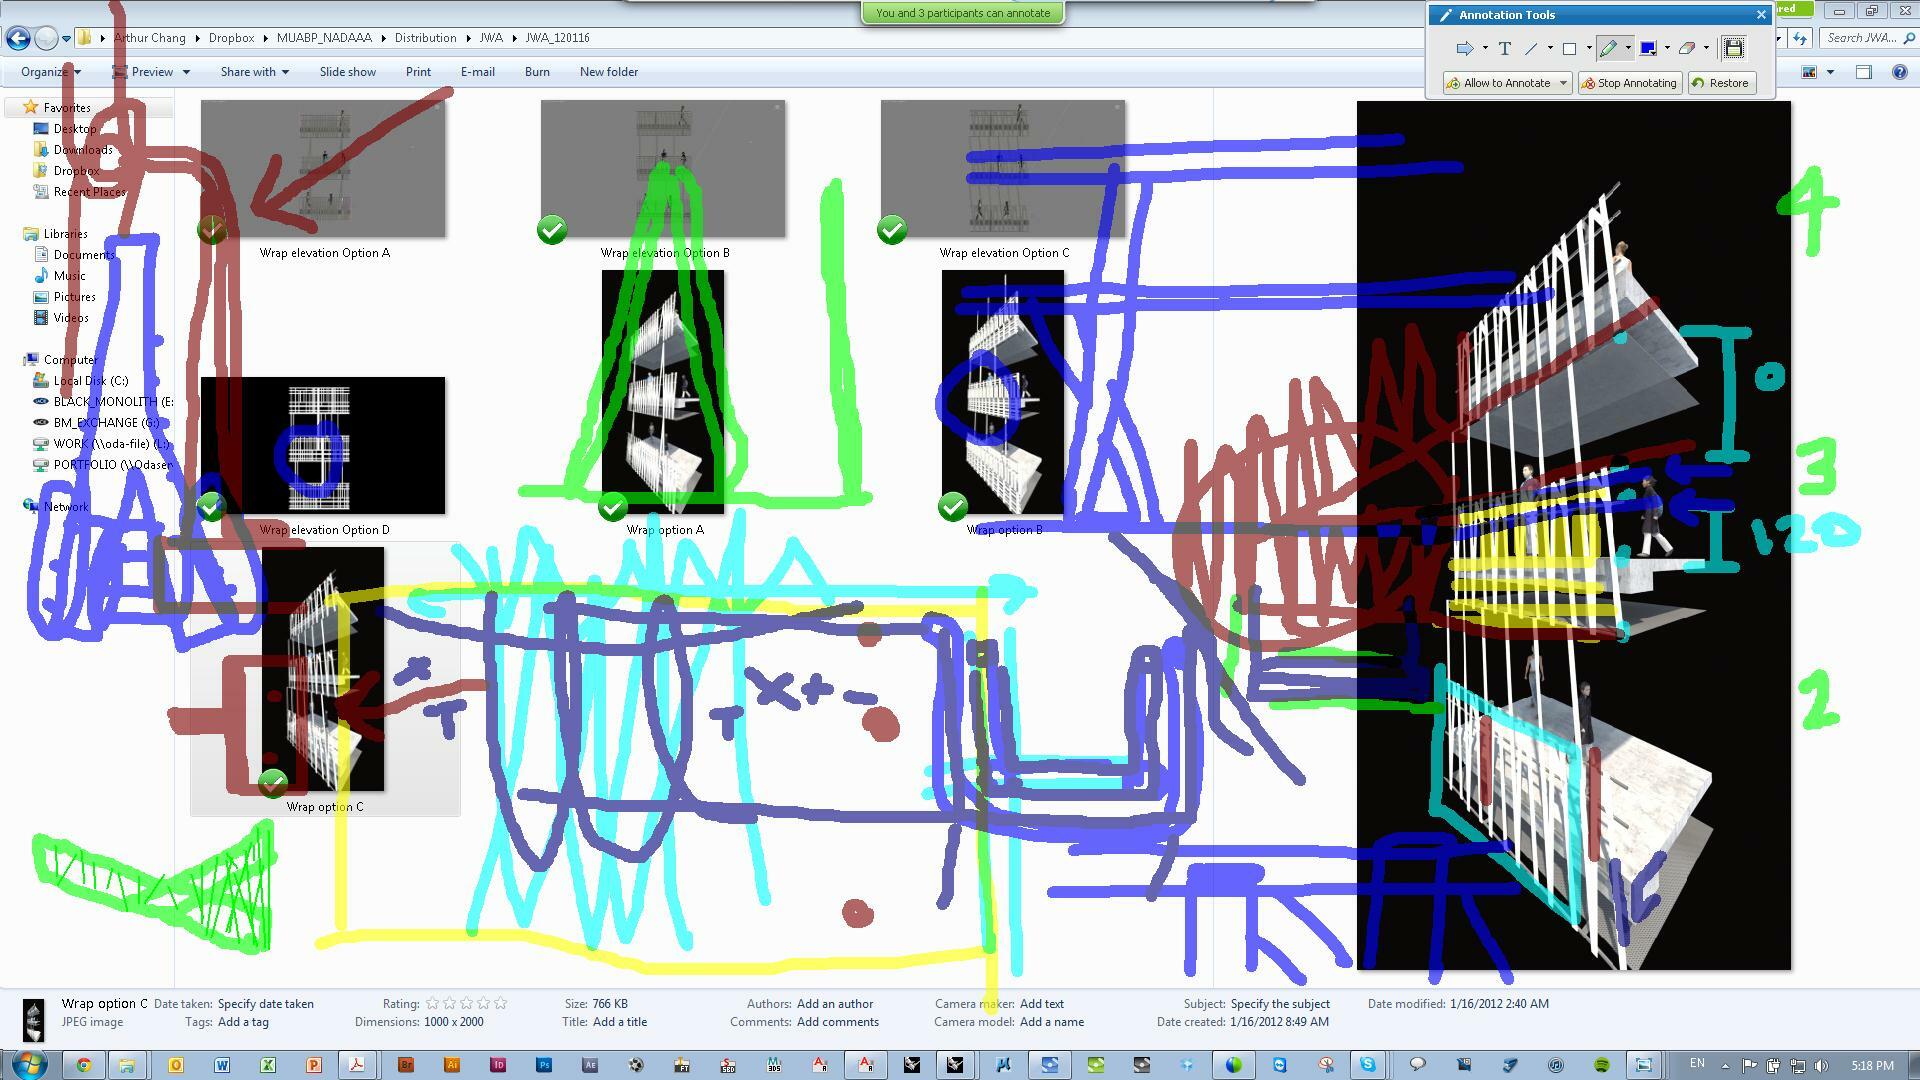Open Spotify from the taskbar

[x=1602, y=1065]
